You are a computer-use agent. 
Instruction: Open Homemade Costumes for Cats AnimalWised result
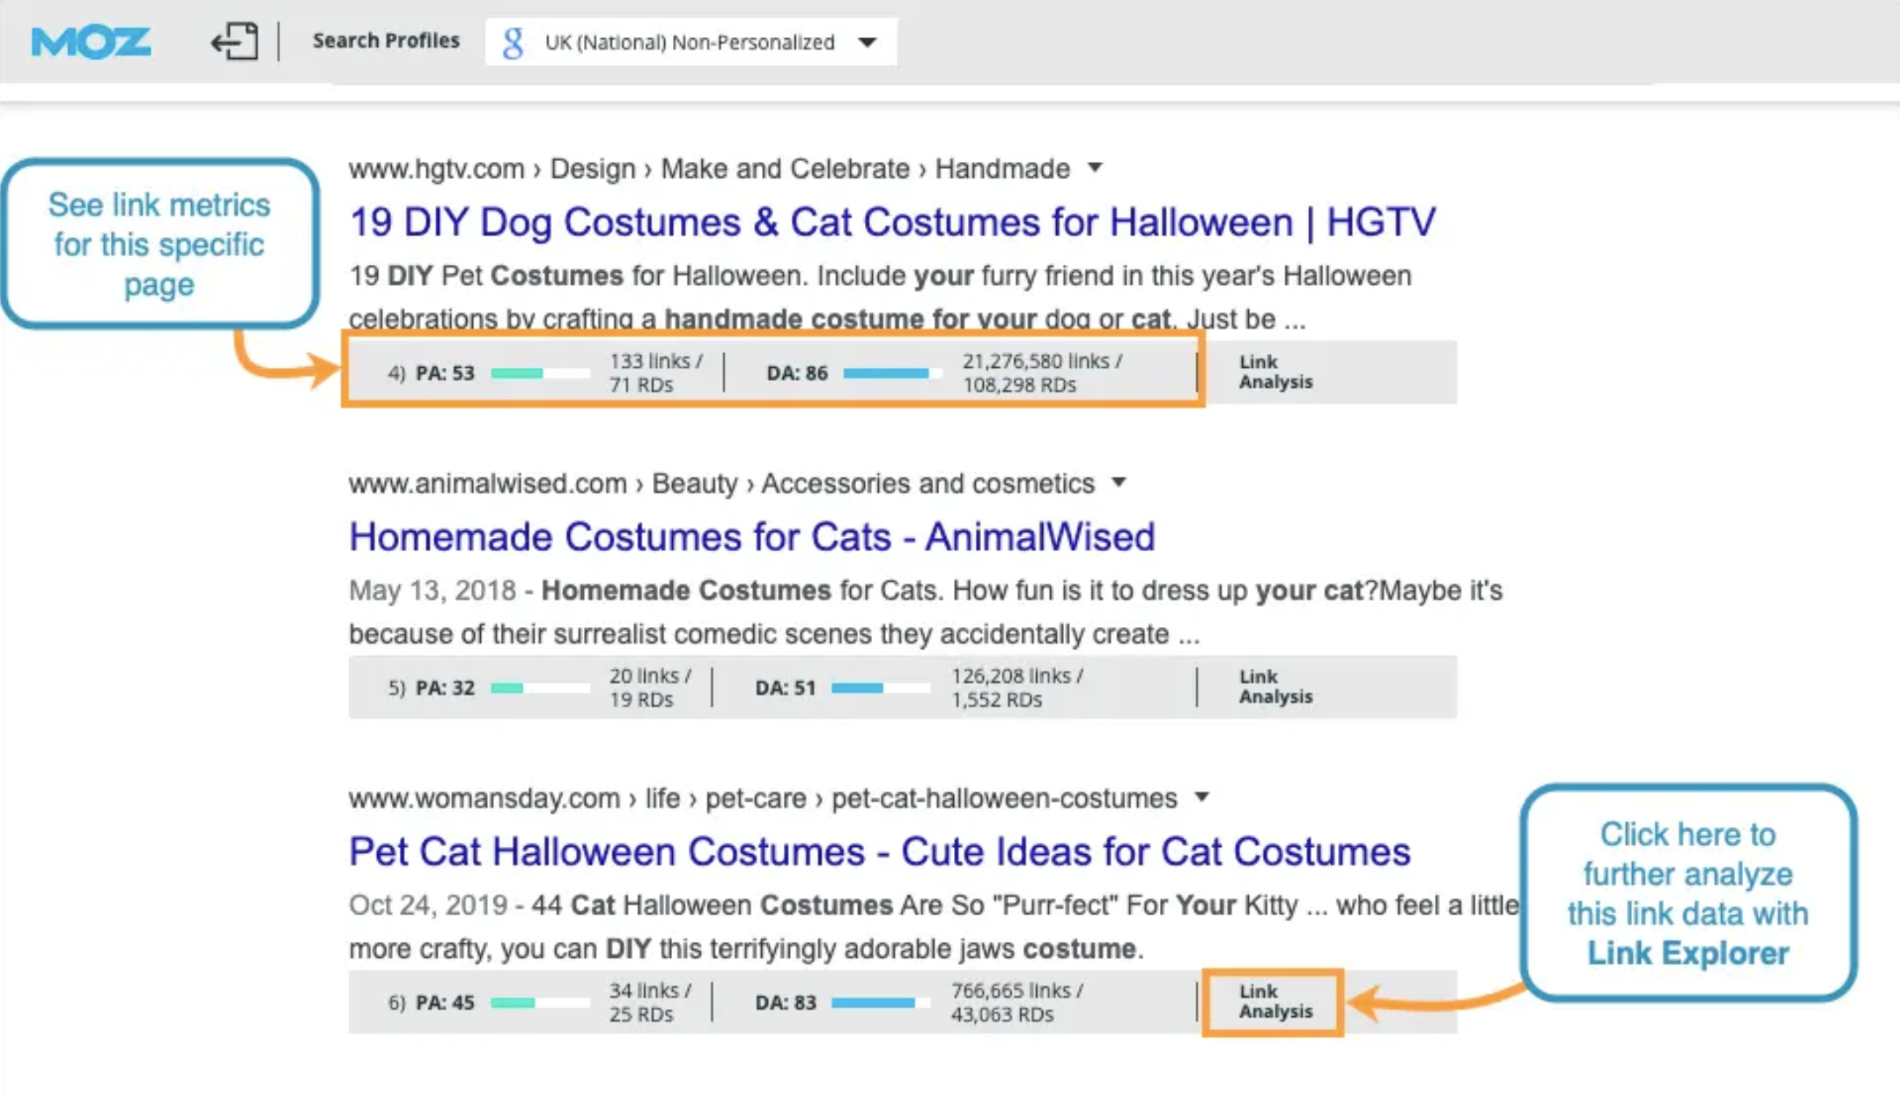pos(751,537)
